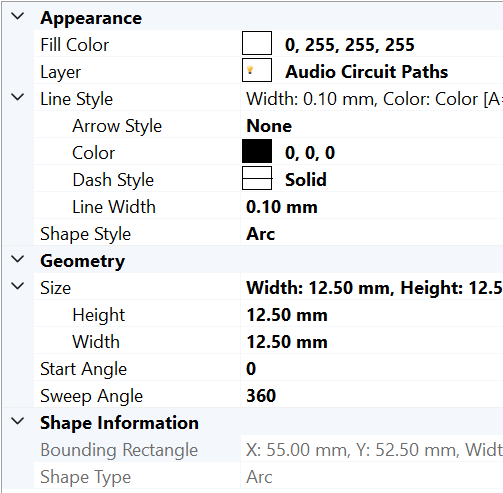Open the black line Color swatch

tap(257, 151)
